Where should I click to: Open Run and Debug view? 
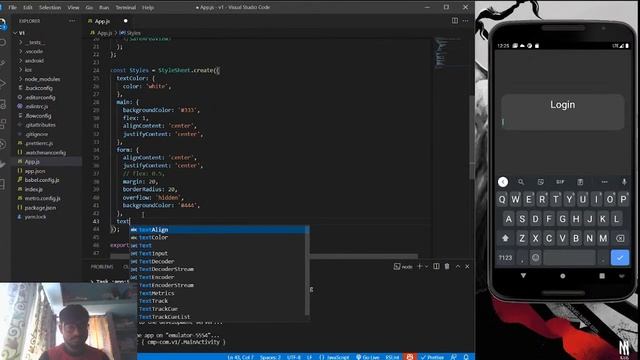tap(3, 84)
